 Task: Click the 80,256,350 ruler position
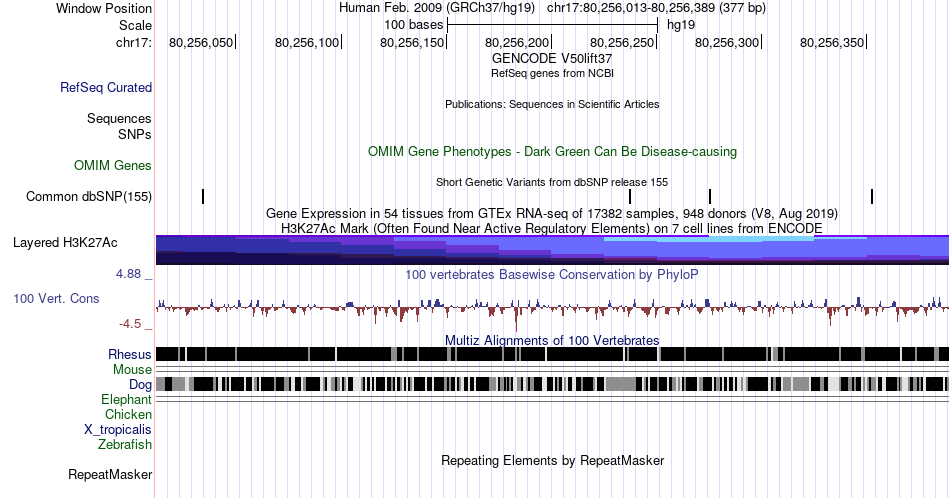[x=832, y=42]
